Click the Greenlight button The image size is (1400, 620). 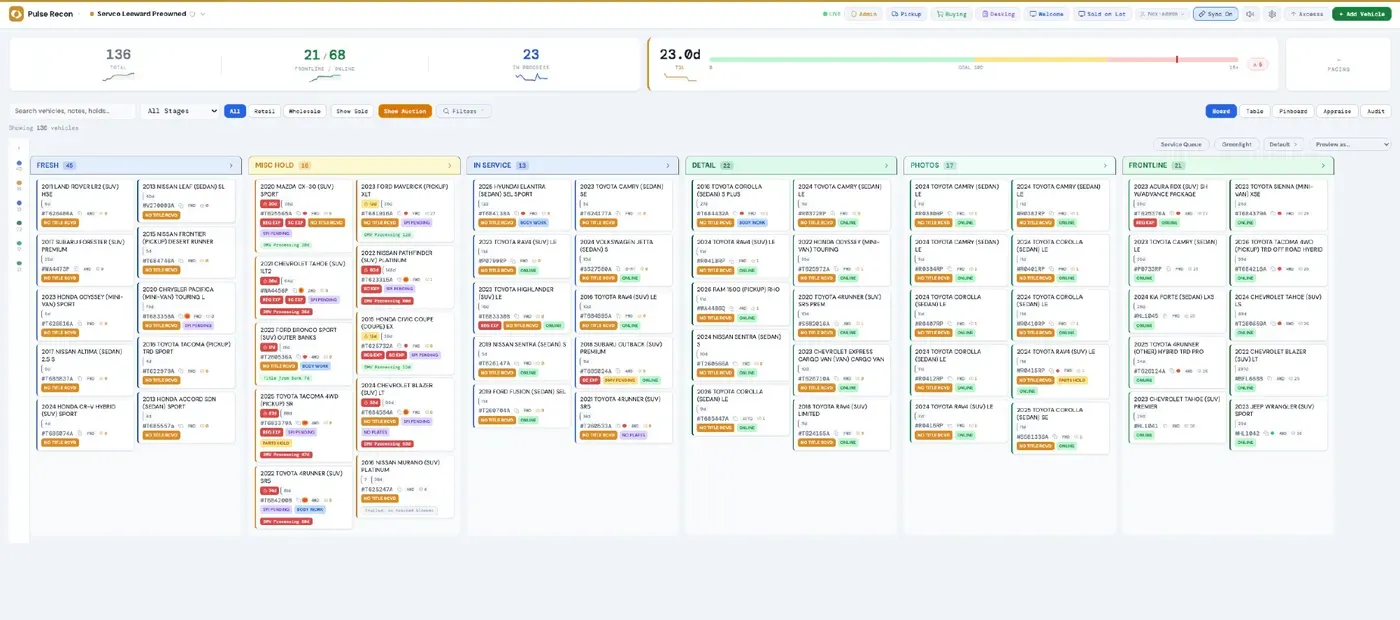point(1235,144)
